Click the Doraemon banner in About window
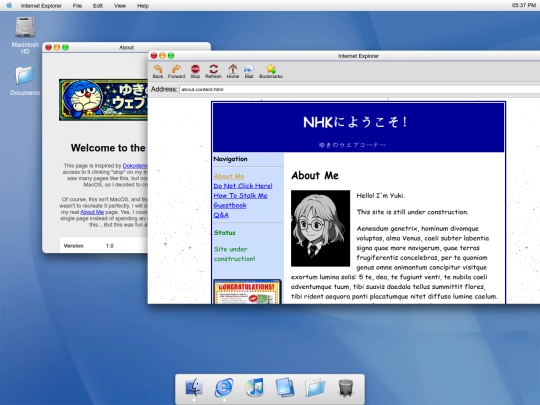This screenshot has width=540, height=405. coord(103,100)
